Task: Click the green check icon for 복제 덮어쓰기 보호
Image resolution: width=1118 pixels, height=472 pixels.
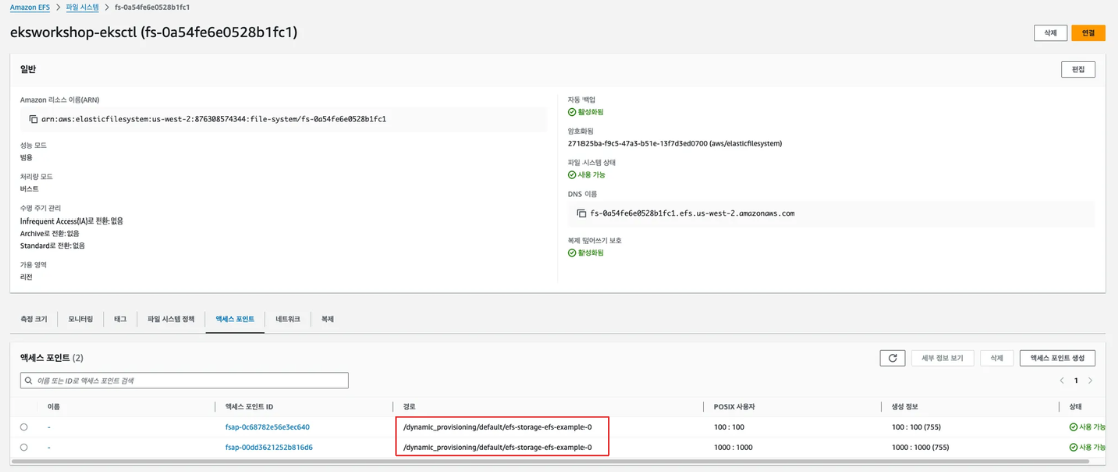Action: point(572,253)
